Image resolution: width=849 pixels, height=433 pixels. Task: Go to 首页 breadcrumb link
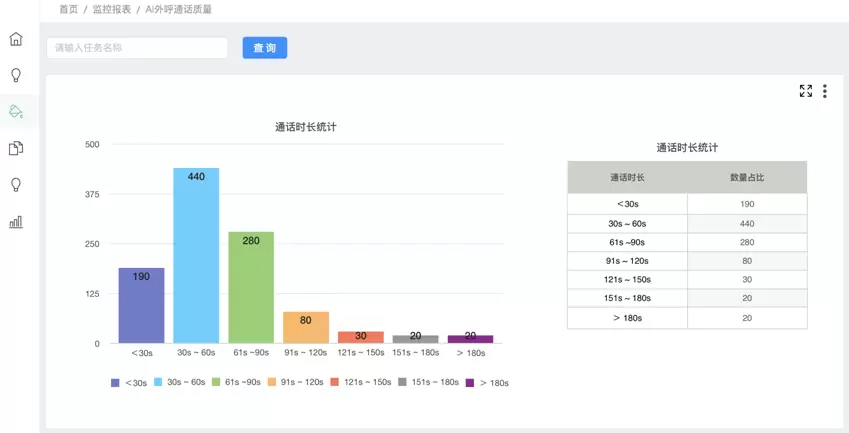click(68, 9)
